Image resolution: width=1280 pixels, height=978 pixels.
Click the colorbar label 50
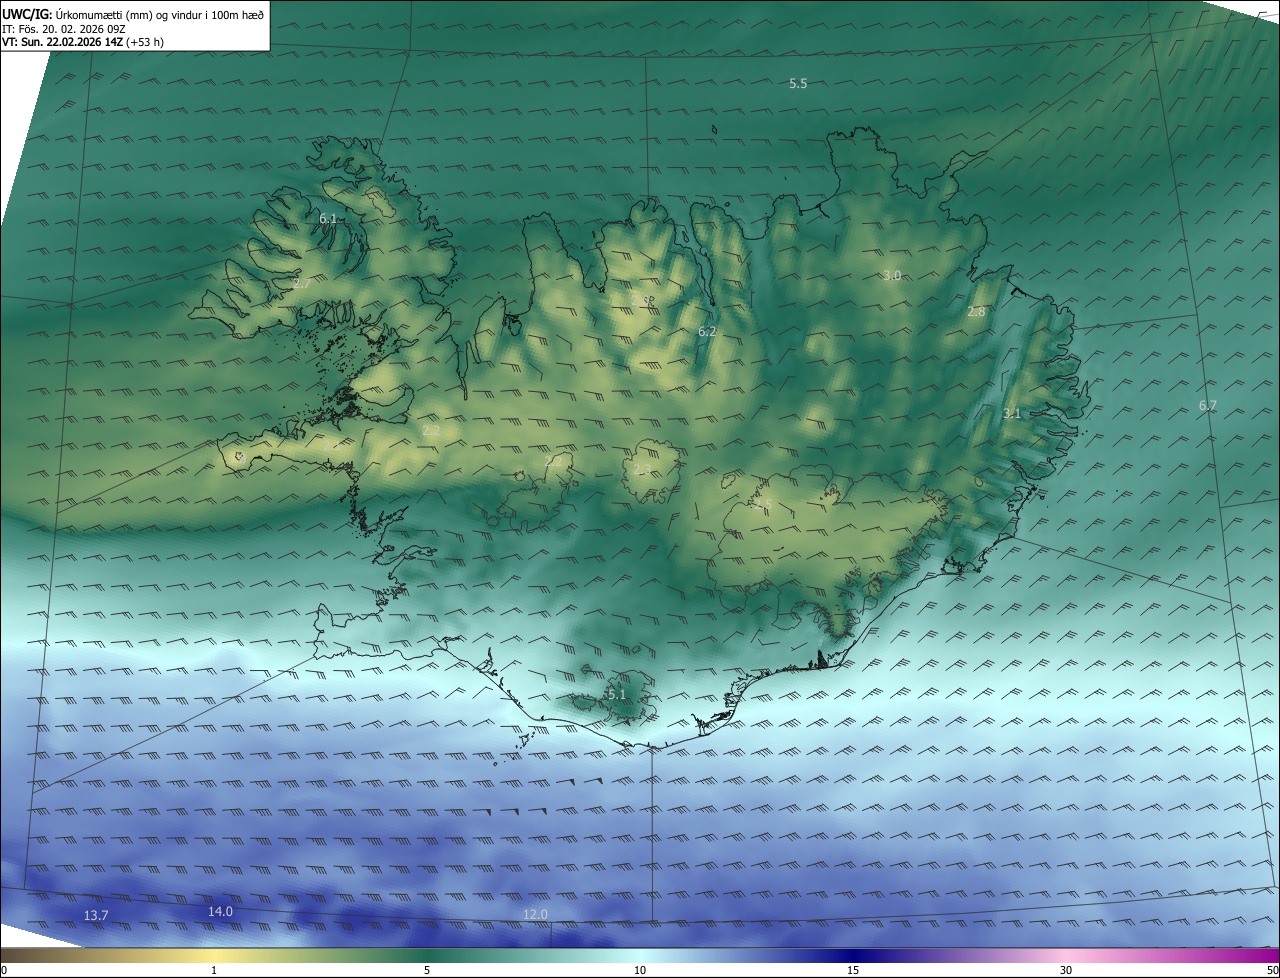1272,970
